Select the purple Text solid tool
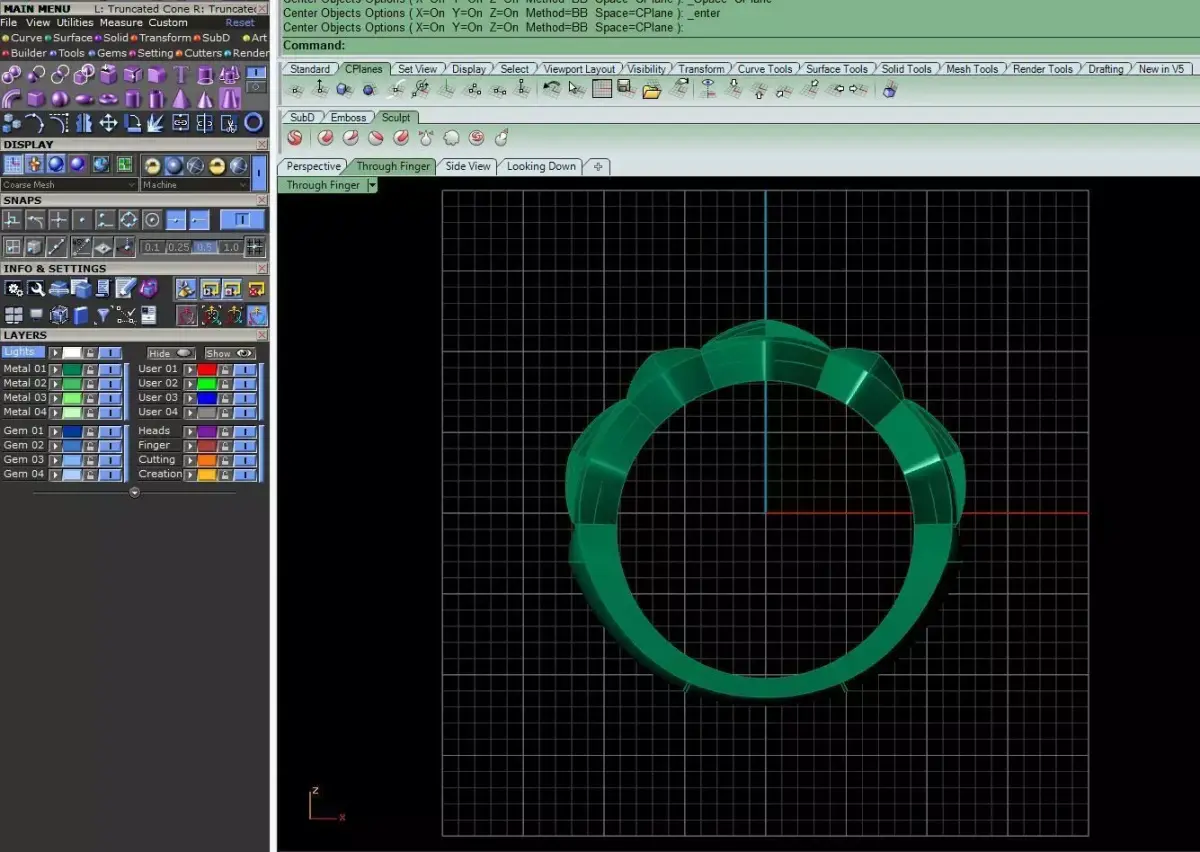 click(x=181, y=75)
